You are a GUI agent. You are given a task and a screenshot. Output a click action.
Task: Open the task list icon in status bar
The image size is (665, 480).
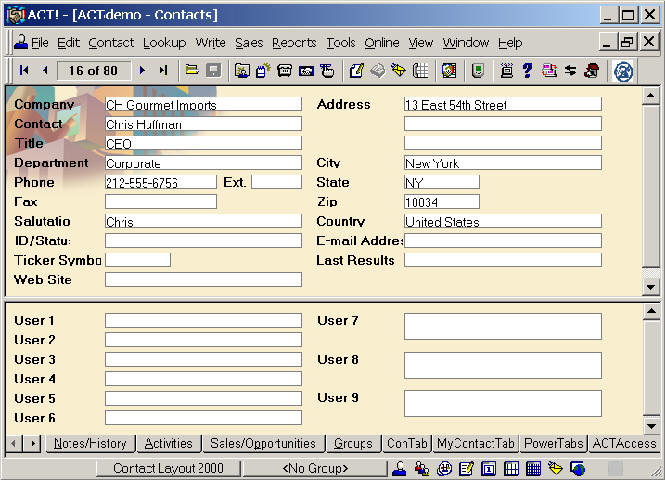click(x=467, y=468)
